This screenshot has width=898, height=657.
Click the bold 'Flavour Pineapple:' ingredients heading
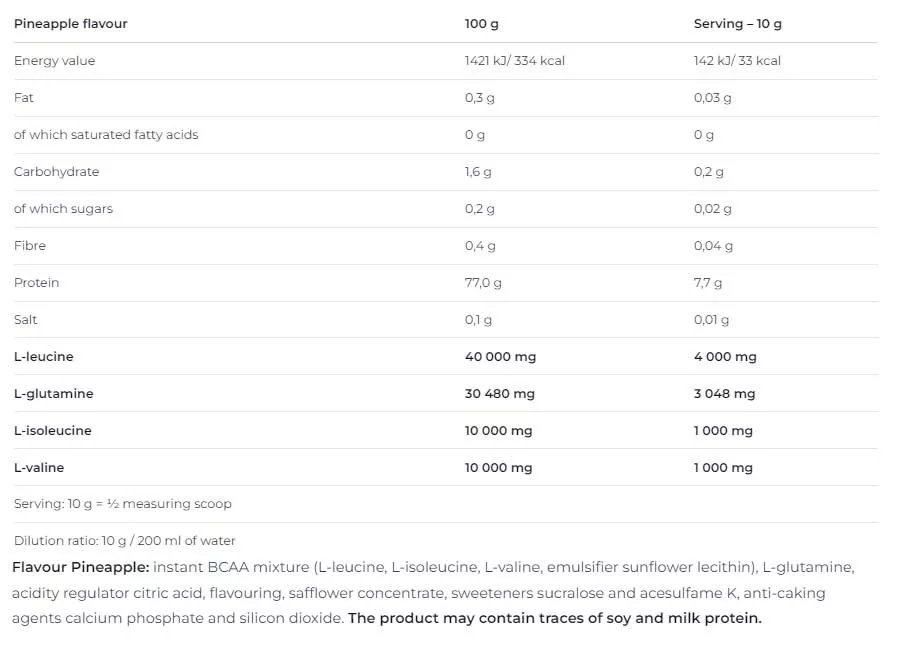80,567
